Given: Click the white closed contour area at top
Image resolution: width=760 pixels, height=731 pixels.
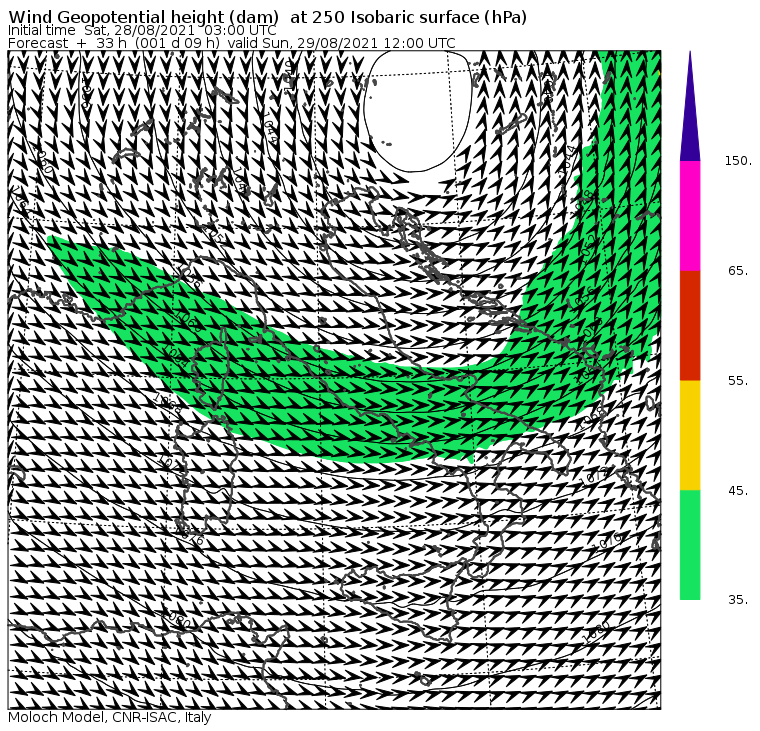Looking at the screenshot, I should 417,109.
